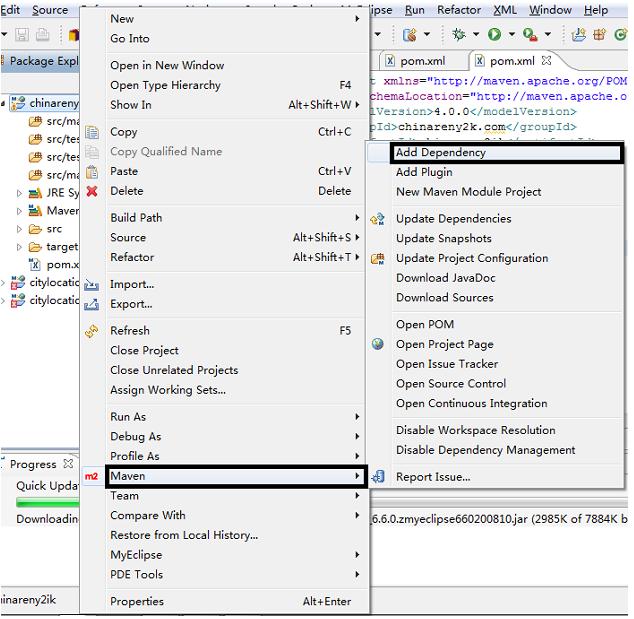The image size is (634, 619).
Task: Select Update Snapshots
Action: pos(495,239)
